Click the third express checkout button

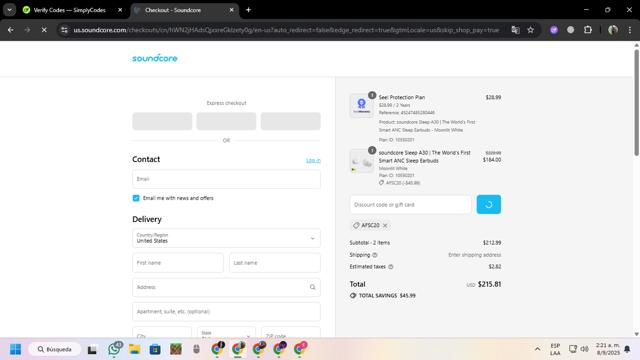[x=291, y=121]
